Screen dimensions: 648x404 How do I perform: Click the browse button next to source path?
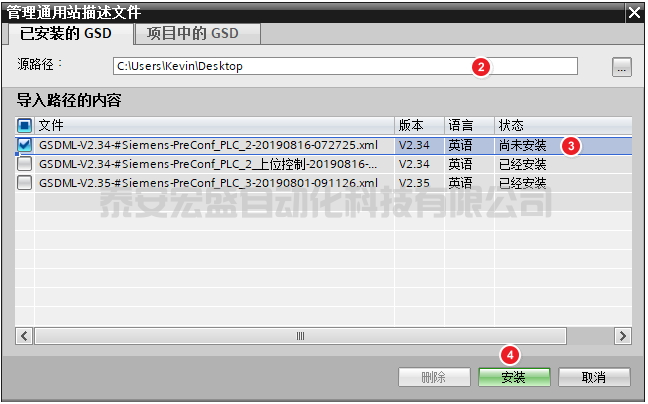tap(621, 67)
